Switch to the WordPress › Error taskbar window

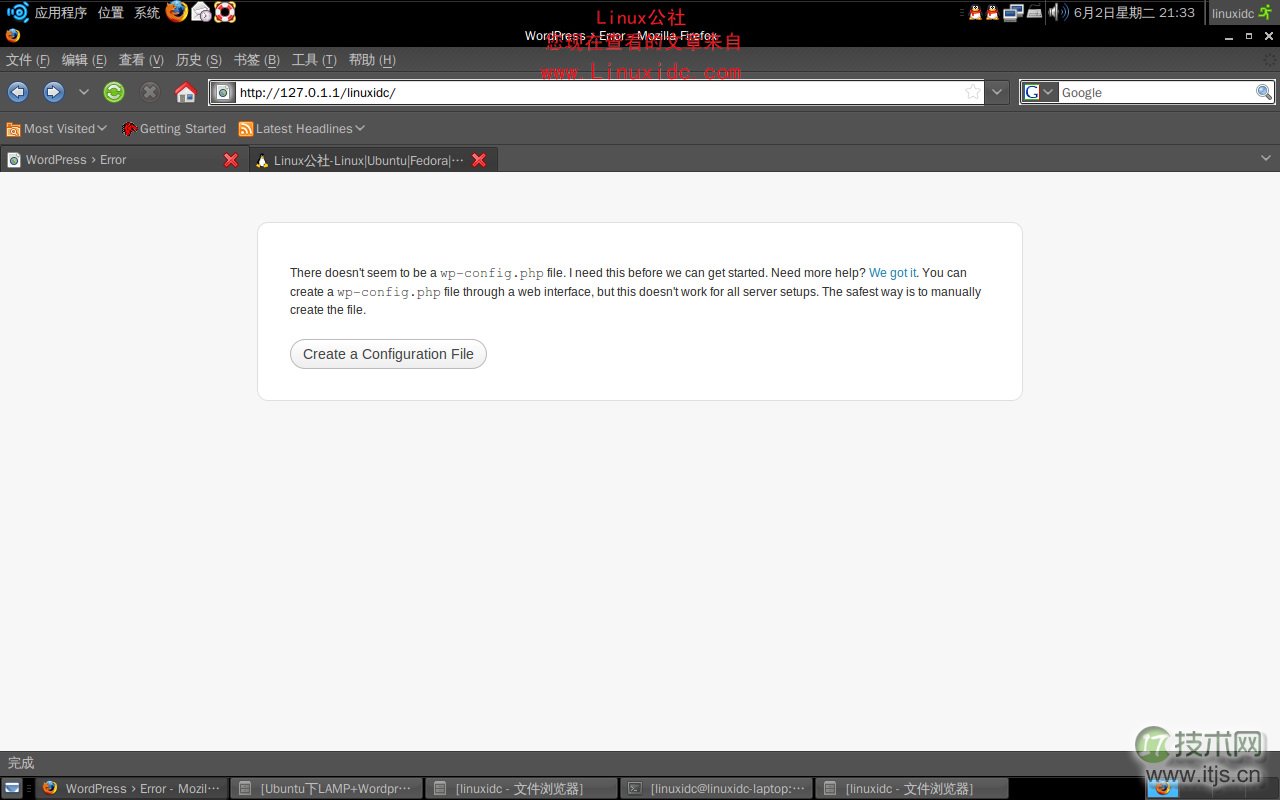point(131,788)
